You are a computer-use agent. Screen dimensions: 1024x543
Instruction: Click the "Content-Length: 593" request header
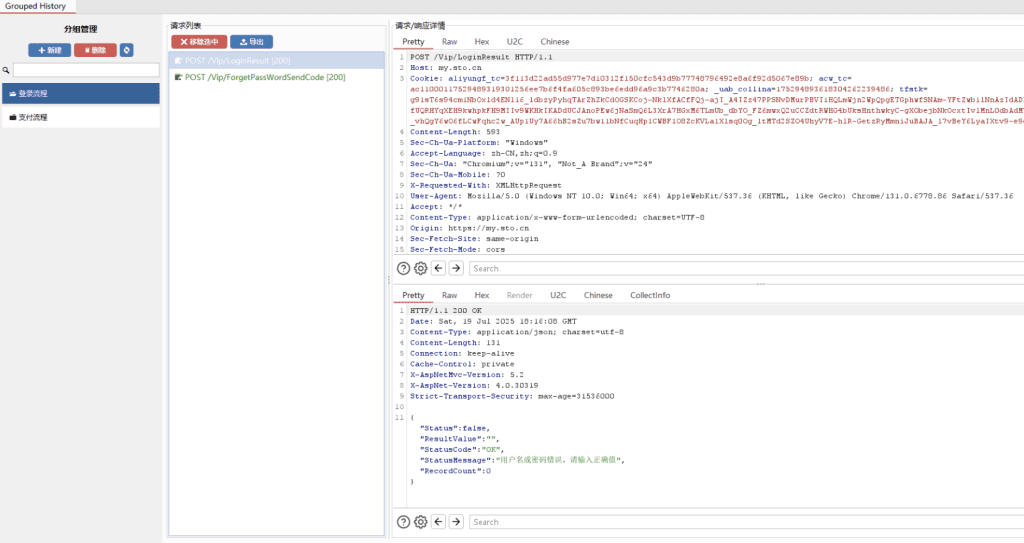tap(455, 132)
